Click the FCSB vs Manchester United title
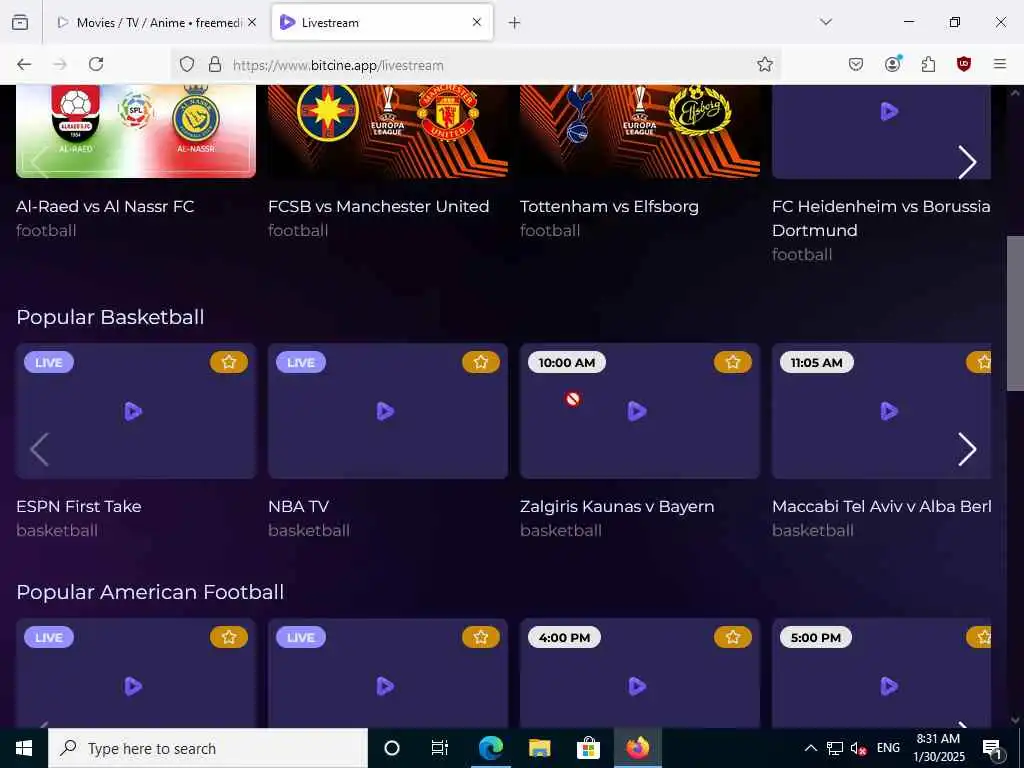Screen dimensions: 1024x768 click(x=379, y=206)
